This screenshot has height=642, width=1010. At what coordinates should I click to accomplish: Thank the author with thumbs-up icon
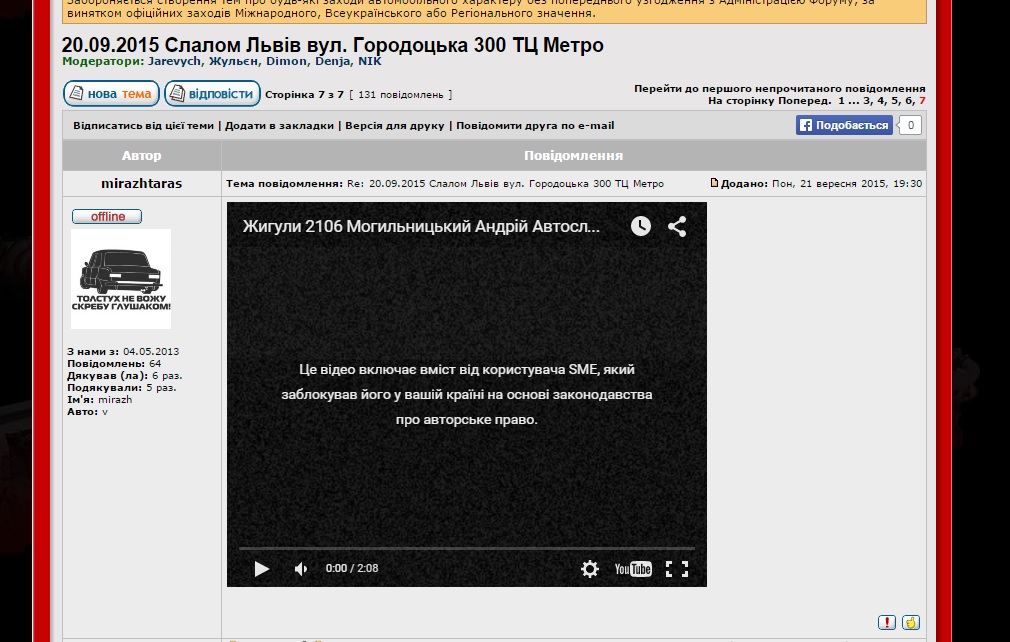(x=911, y=622)
